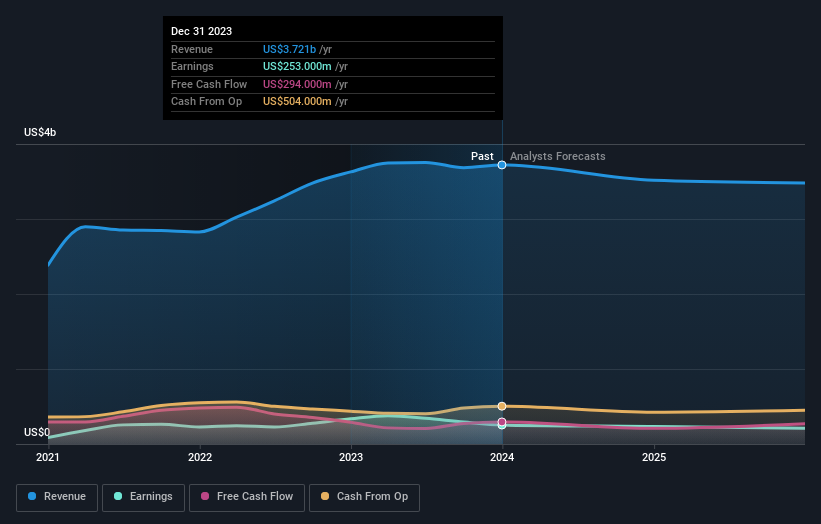The width and height of the screenshot is (821, 524).
Task: Click the US$504.000m cash from op value
Action: tap(297, 102)
